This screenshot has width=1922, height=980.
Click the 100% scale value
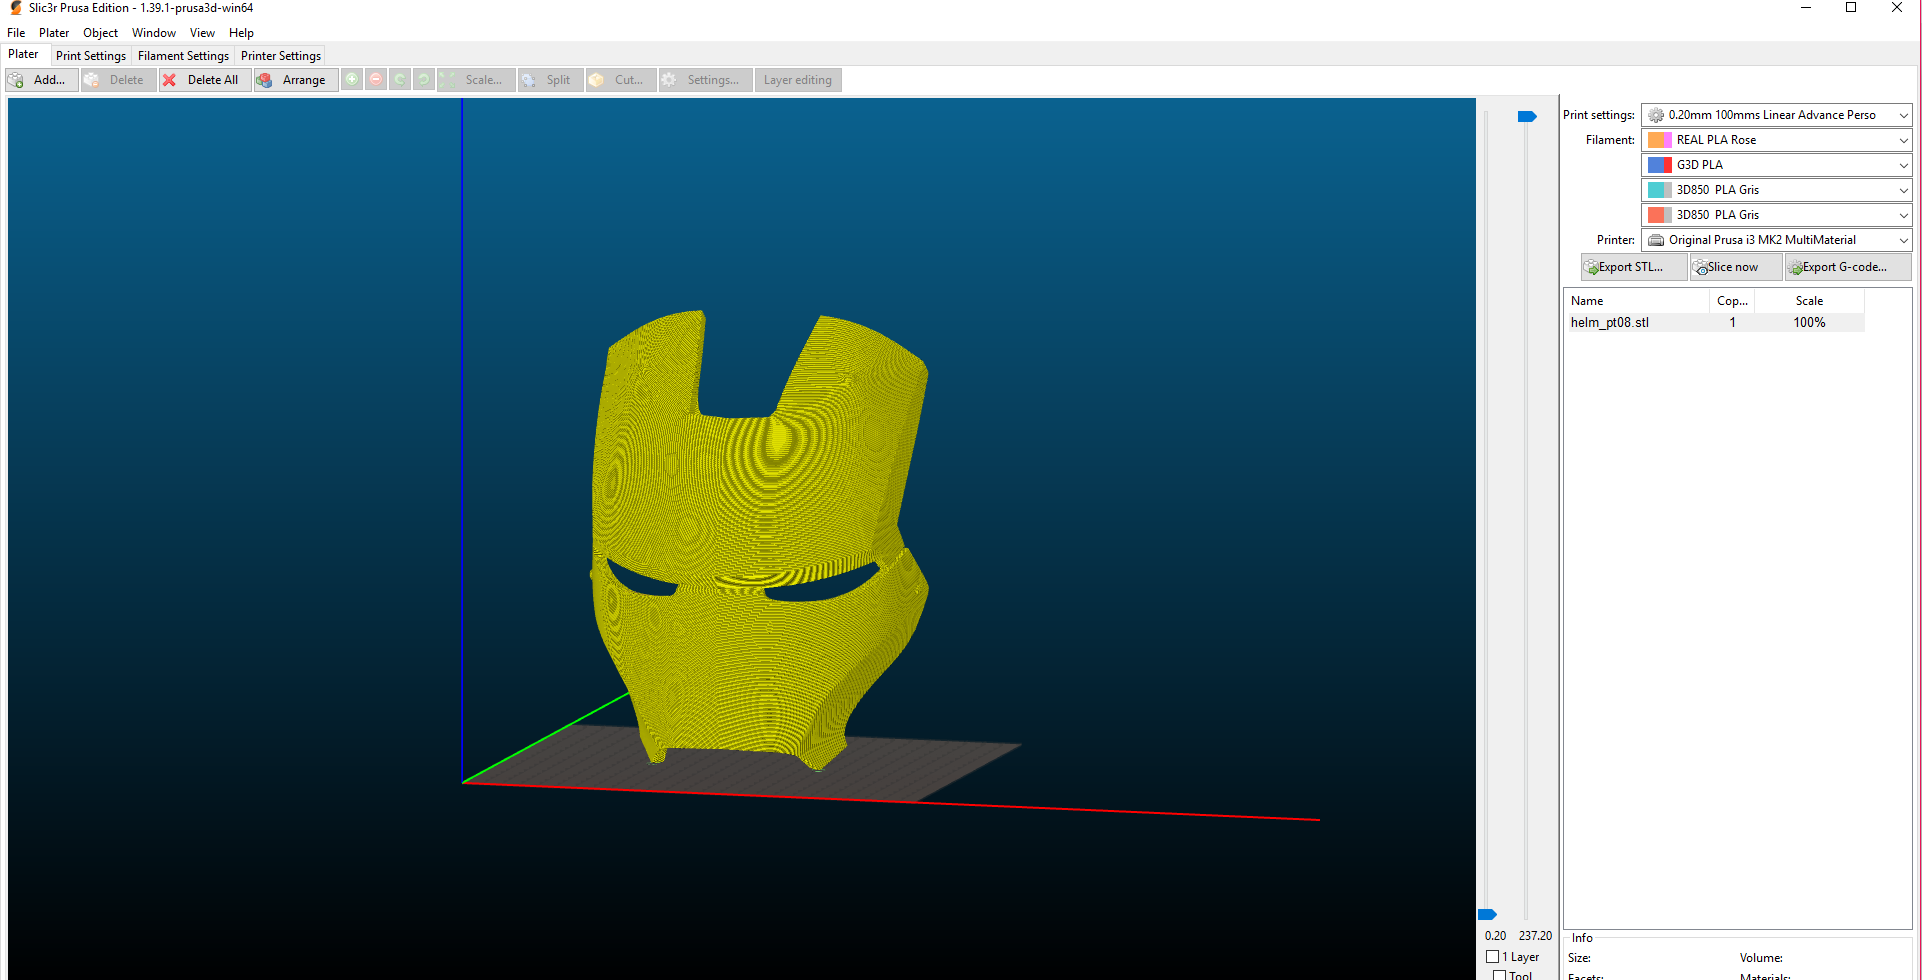tap(1809, 323)
